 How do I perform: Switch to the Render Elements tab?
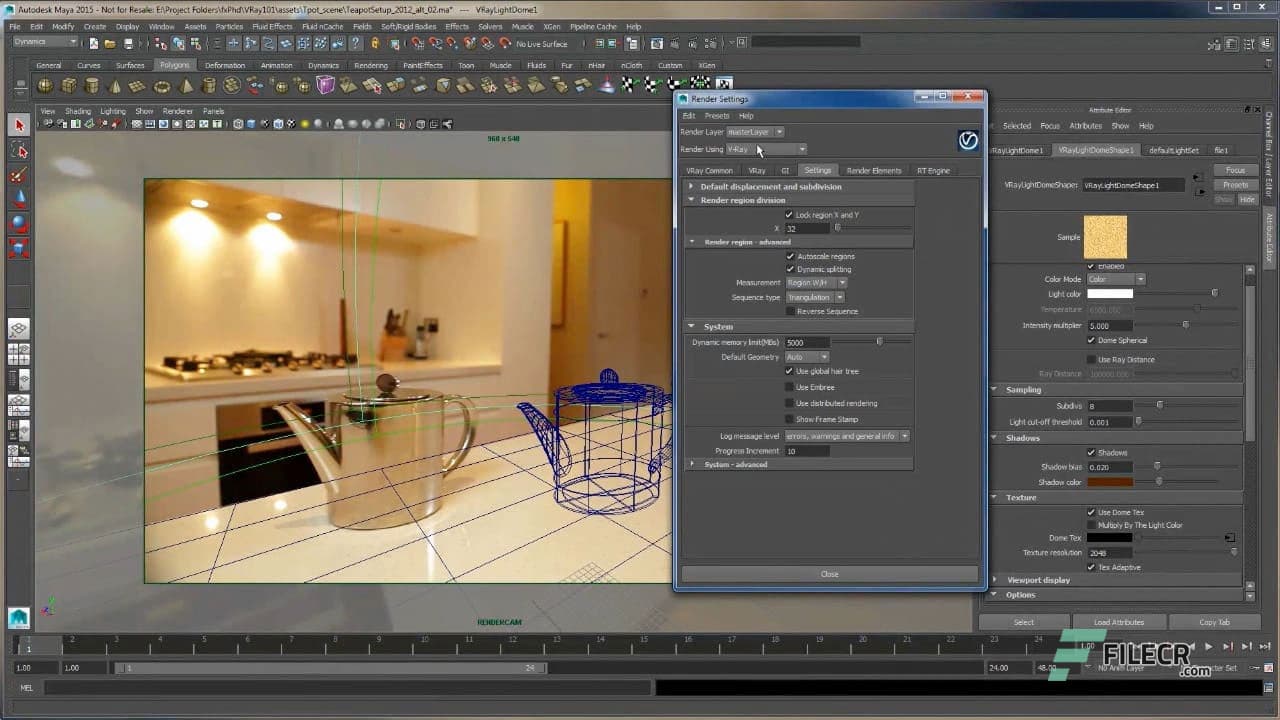(x=874, y=170)
